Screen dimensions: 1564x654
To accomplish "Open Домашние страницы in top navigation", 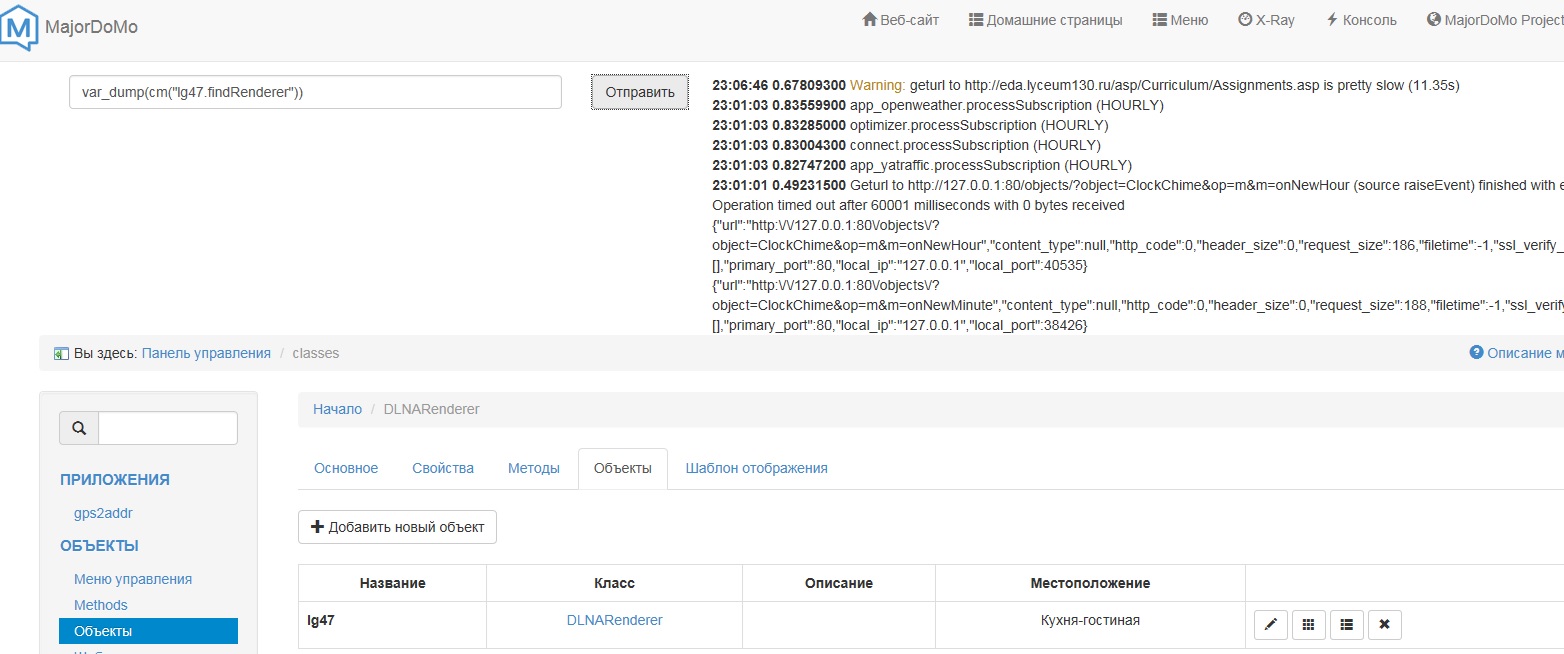I will [x=1045, y=20].
